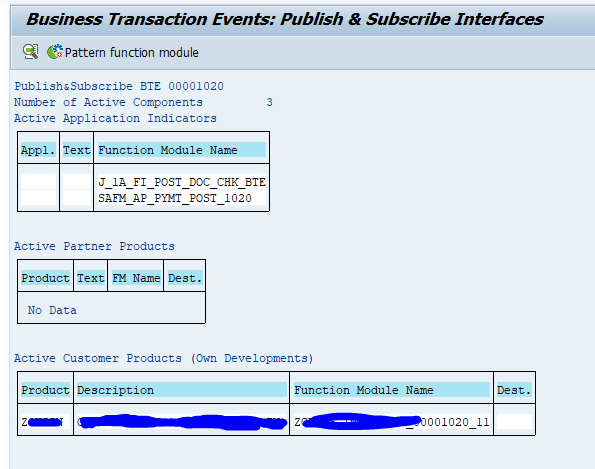Click Dest. header in Customer Products table
The image size is (595, 469).
[514, 390]
